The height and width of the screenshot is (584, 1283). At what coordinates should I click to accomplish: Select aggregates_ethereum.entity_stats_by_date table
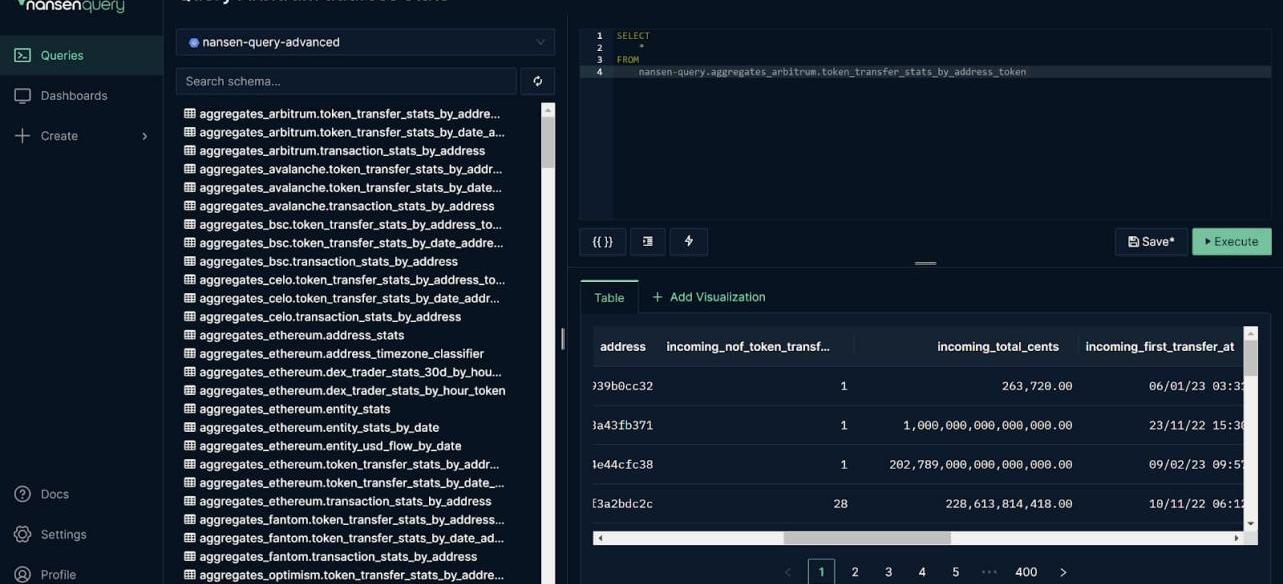[312, 427]
